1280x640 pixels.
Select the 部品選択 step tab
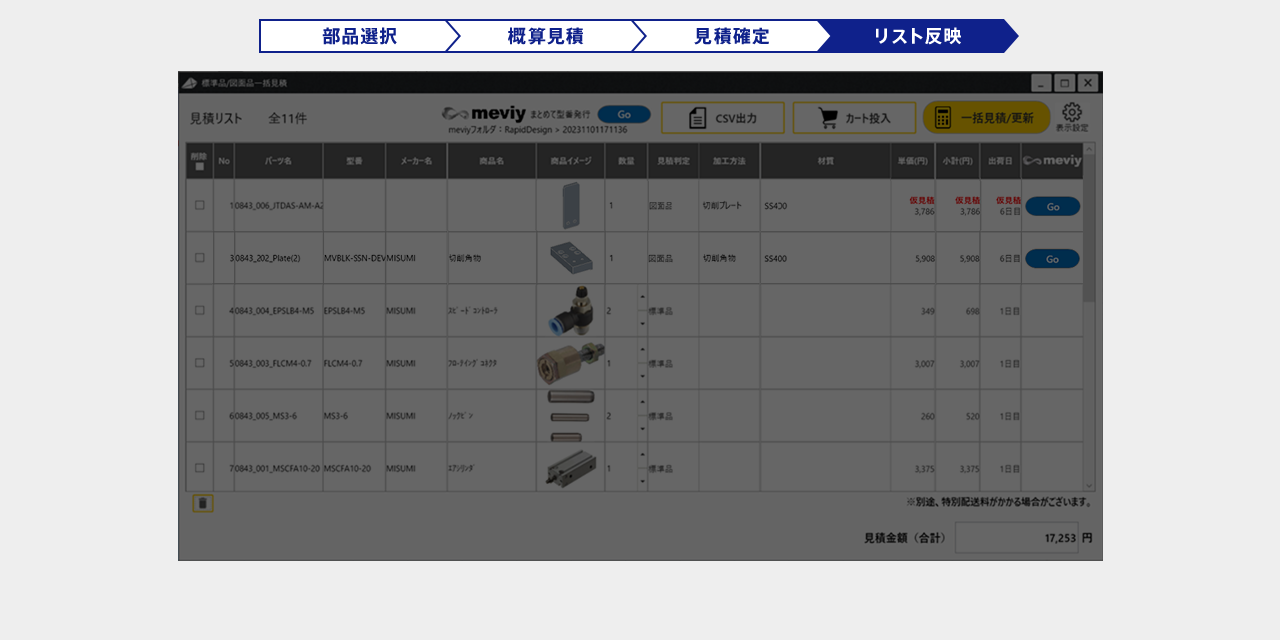click(354, 36)
